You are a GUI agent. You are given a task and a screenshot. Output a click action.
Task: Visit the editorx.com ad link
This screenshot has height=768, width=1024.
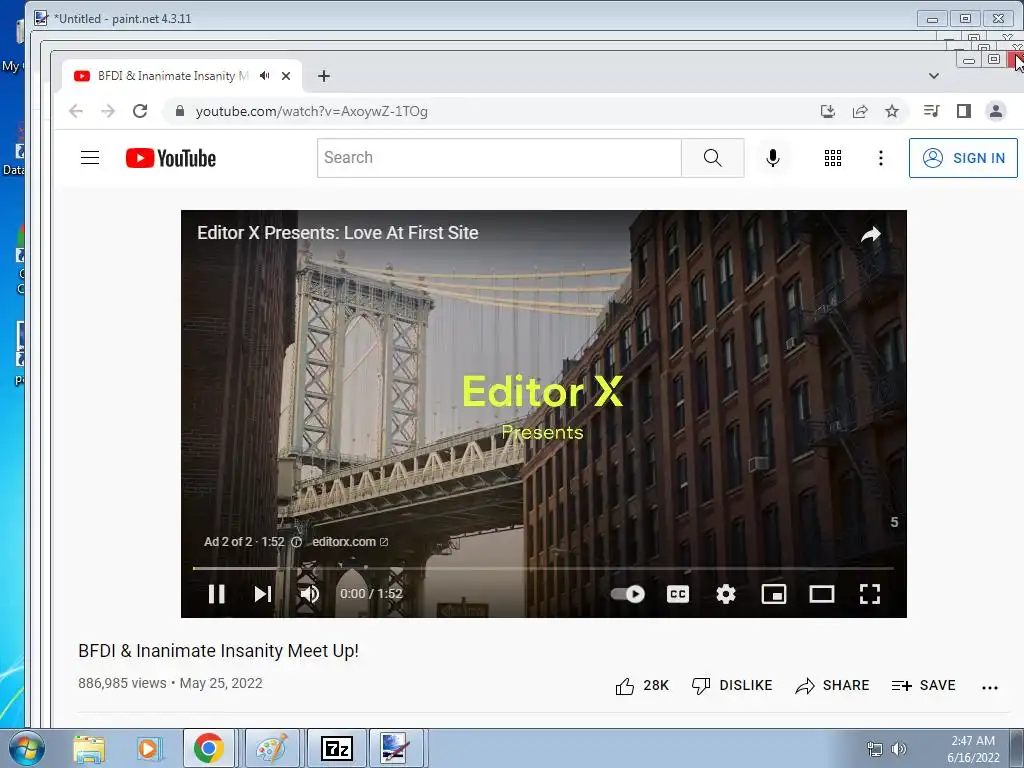350,541
